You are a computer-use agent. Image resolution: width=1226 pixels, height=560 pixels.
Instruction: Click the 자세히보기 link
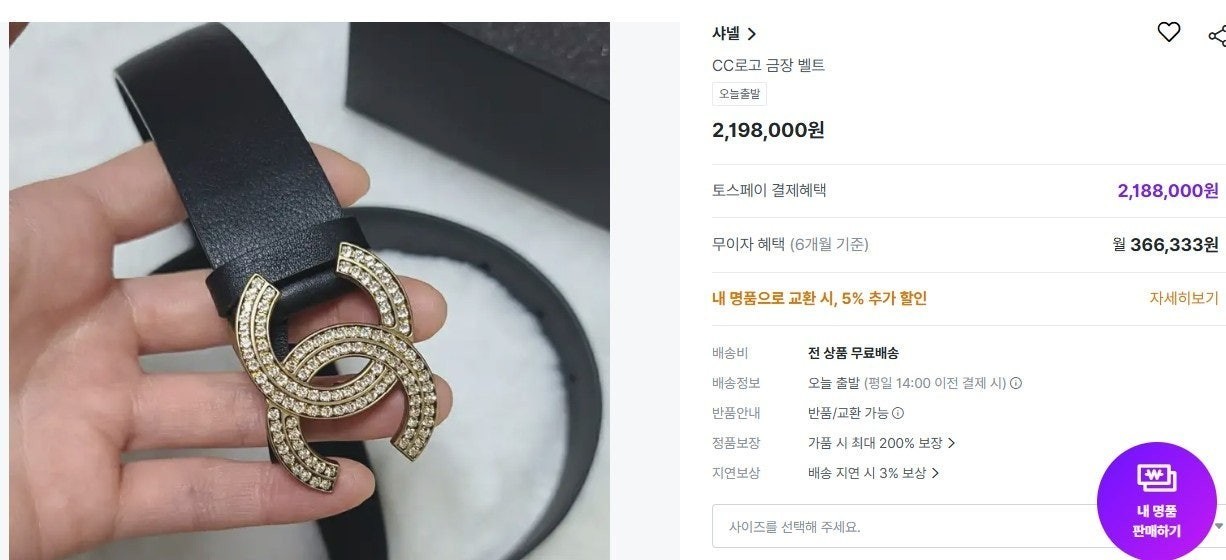1184,298
